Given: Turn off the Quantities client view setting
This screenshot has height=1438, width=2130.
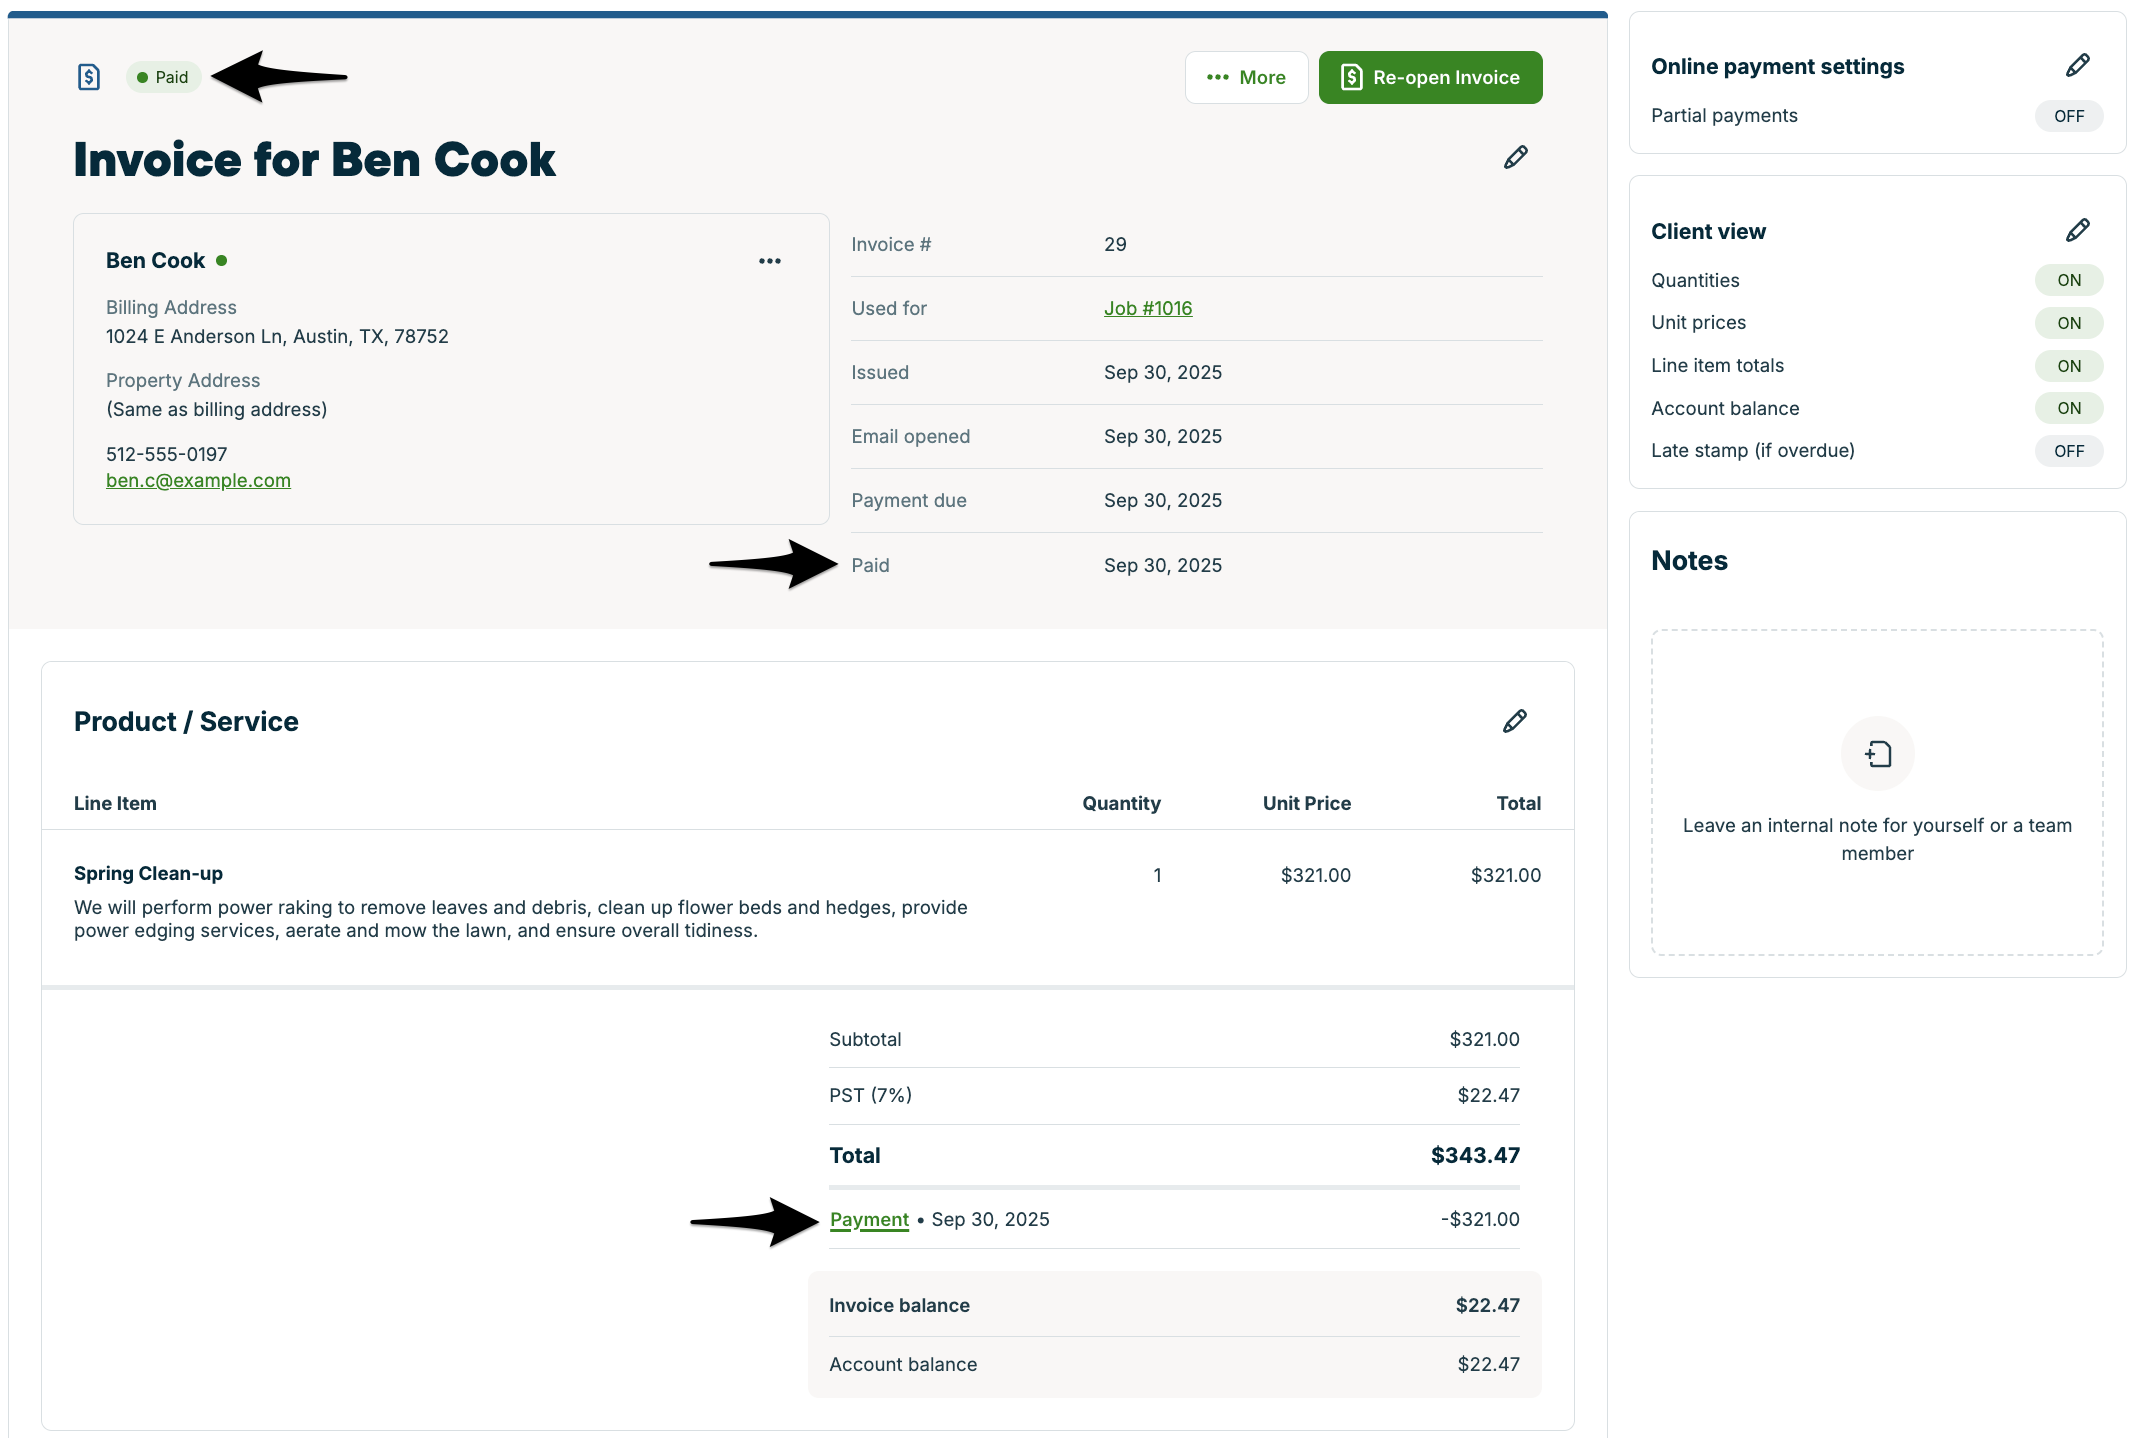Looking at the screenshot, I should tap(2068, 280).
